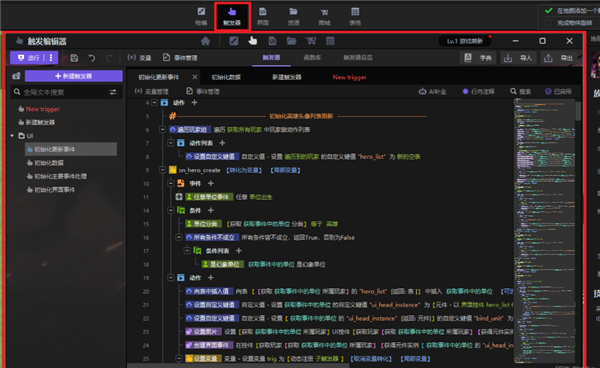
Task: Switch to the 函数库 sub-tab
Action: [x=312, y=57]
